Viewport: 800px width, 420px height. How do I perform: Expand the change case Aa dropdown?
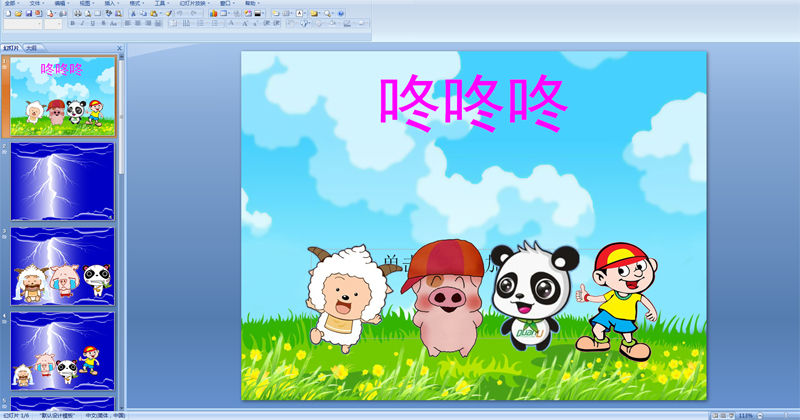[119, 23]
